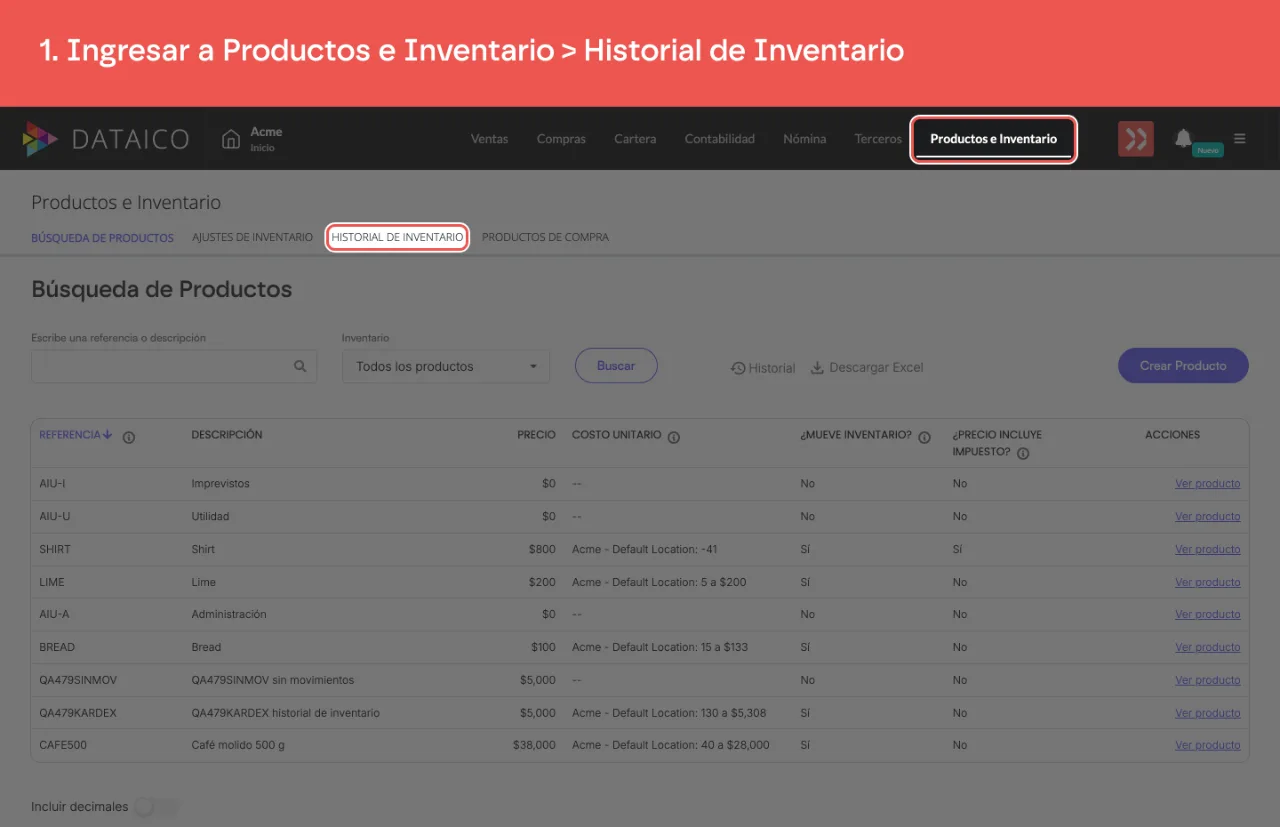Switch to Ajustes de Inventario tab

click(252, 238)
